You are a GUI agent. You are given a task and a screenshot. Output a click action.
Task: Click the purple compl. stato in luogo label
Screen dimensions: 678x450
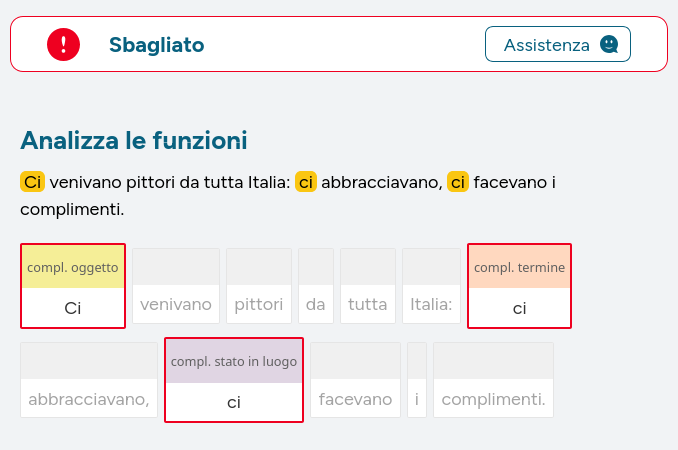point(234,361)
